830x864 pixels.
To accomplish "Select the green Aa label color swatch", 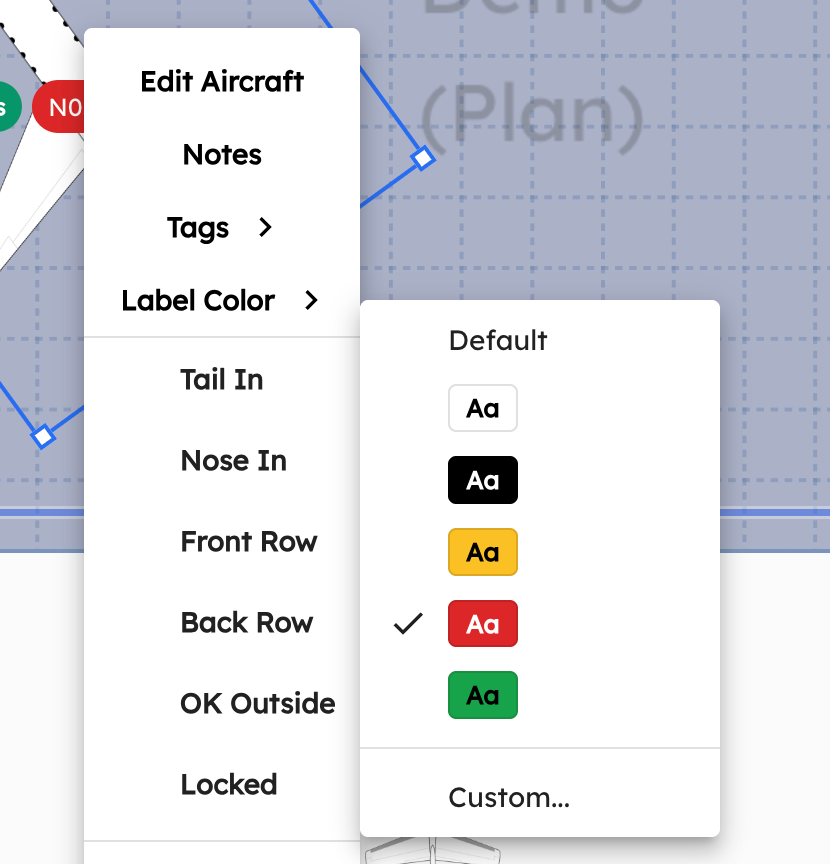I will 483,695.
